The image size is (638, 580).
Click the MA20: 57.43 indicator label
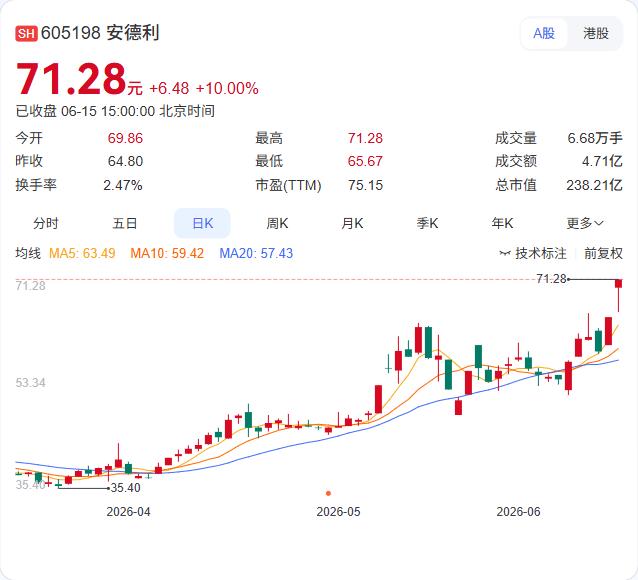pos(256,254)
